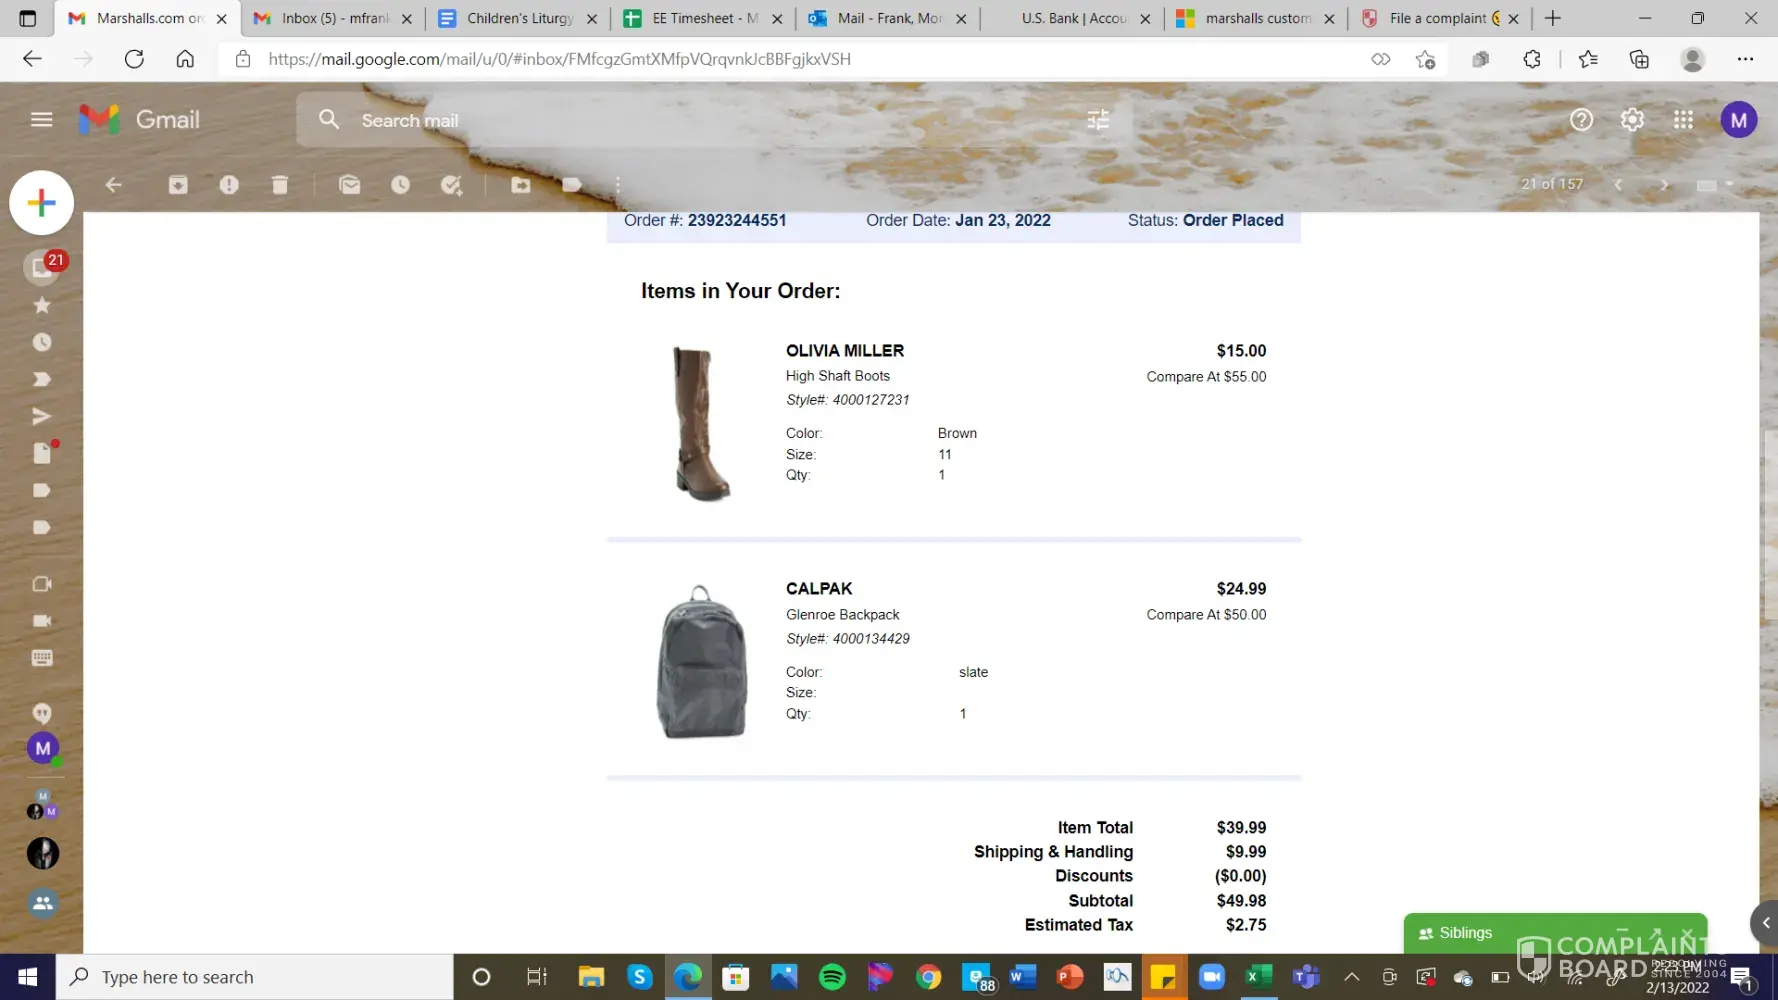This screenshot has height=1000, width=1778.
Task: Switch to the Inbox (5) tab
Action: (x=333, y=18)
